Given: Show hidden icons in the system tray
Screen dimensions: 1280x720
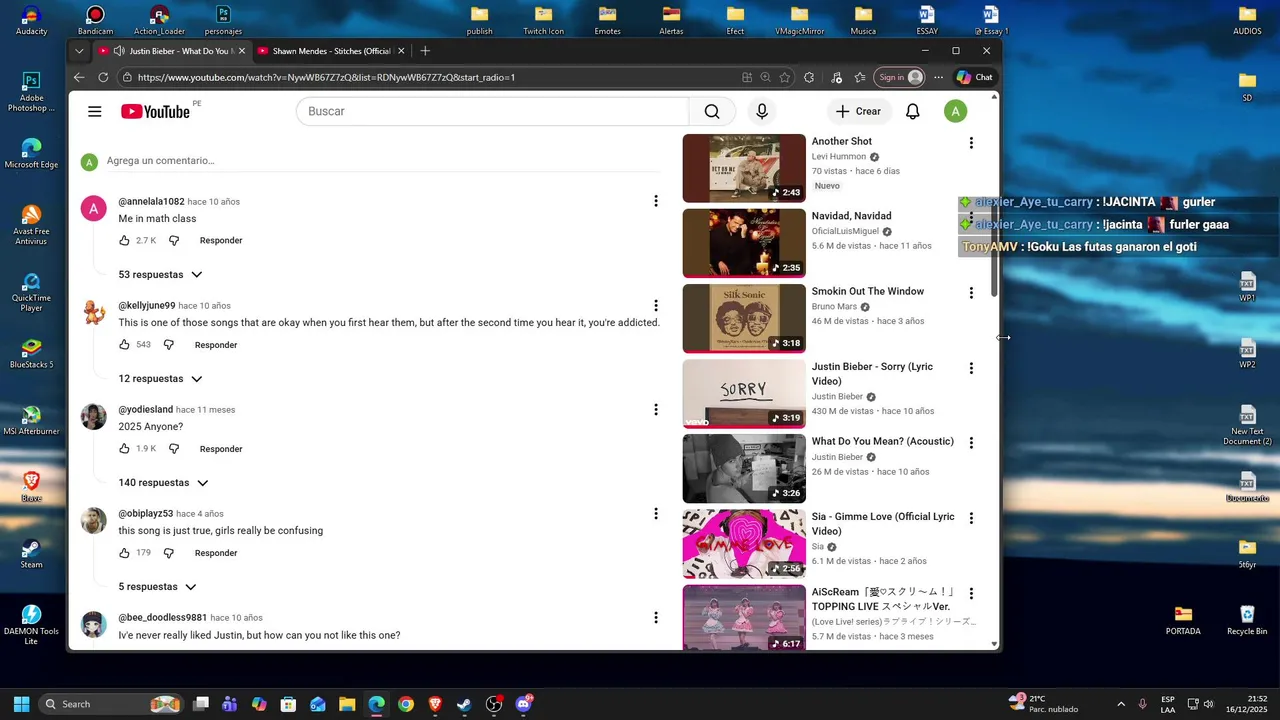Looking at the screenshot, I should click(x=1120, y=704).
